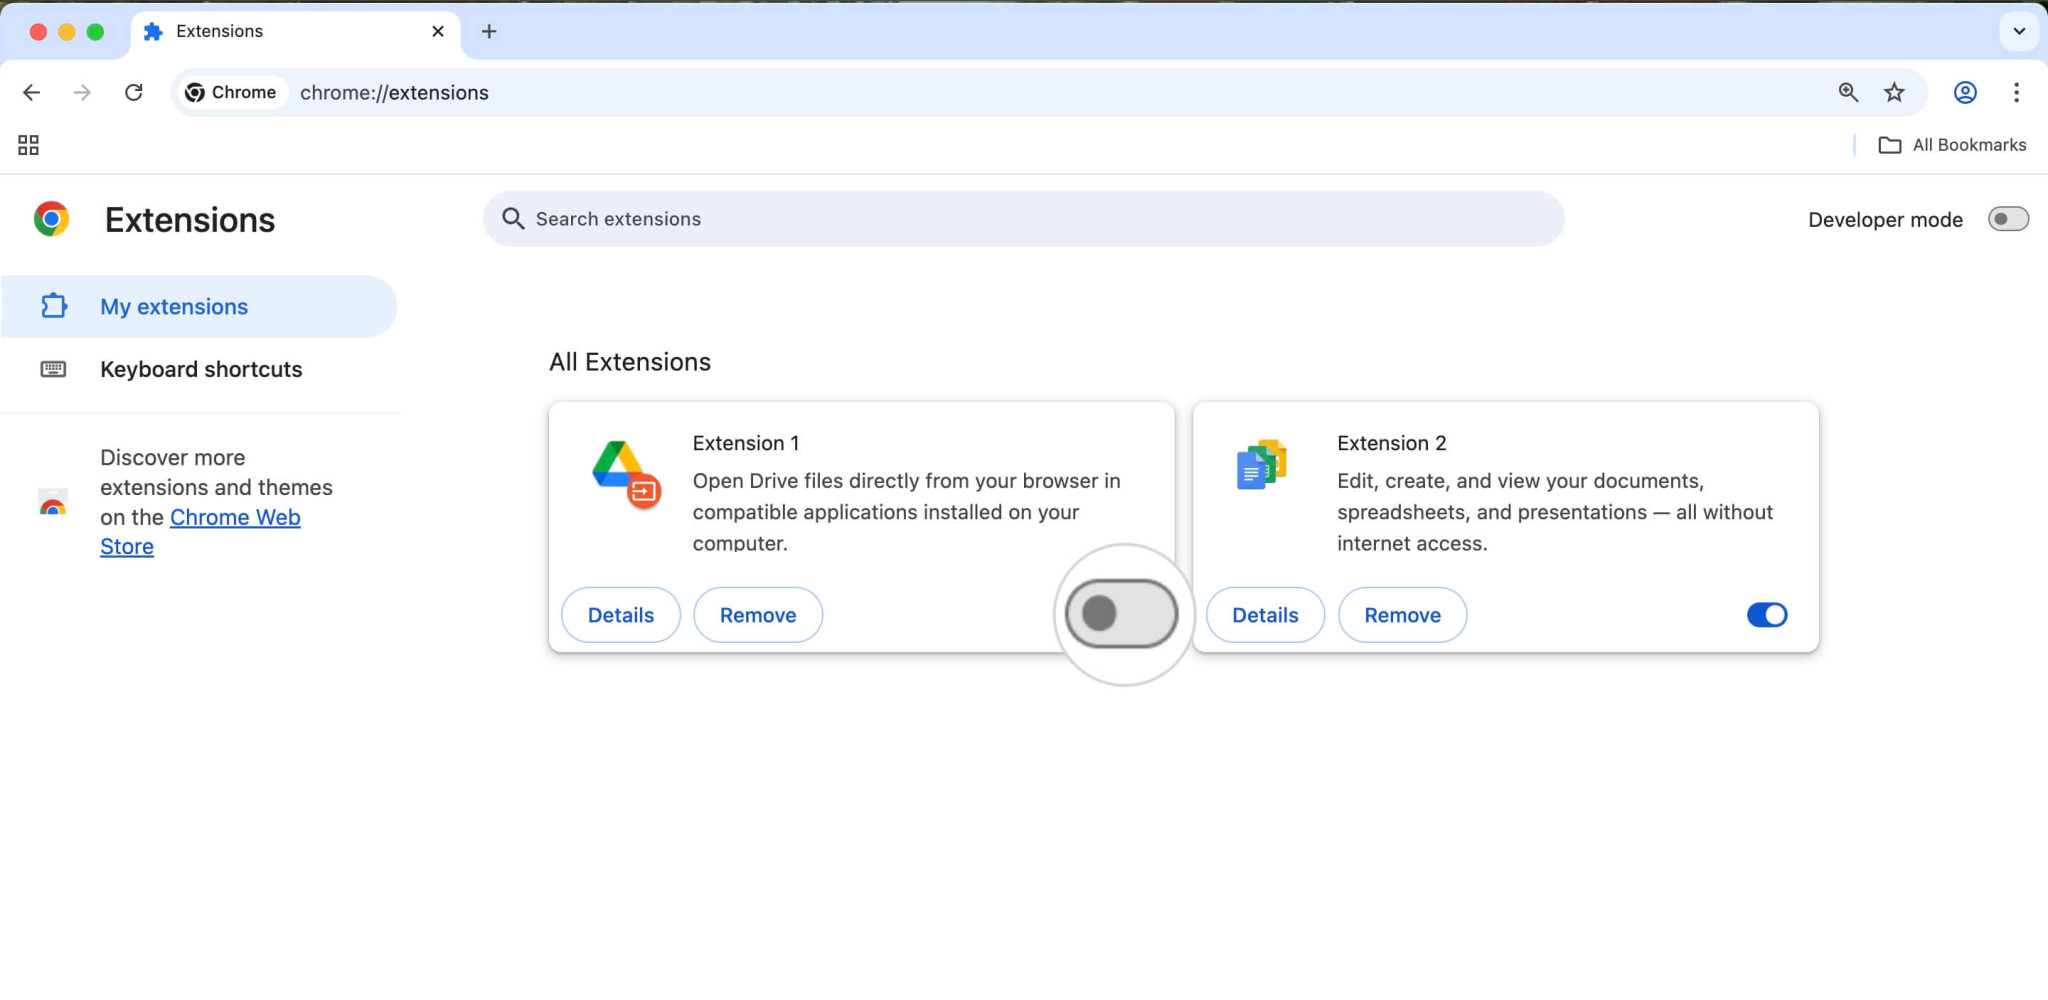Close the Extensions tab

[437, 32]
